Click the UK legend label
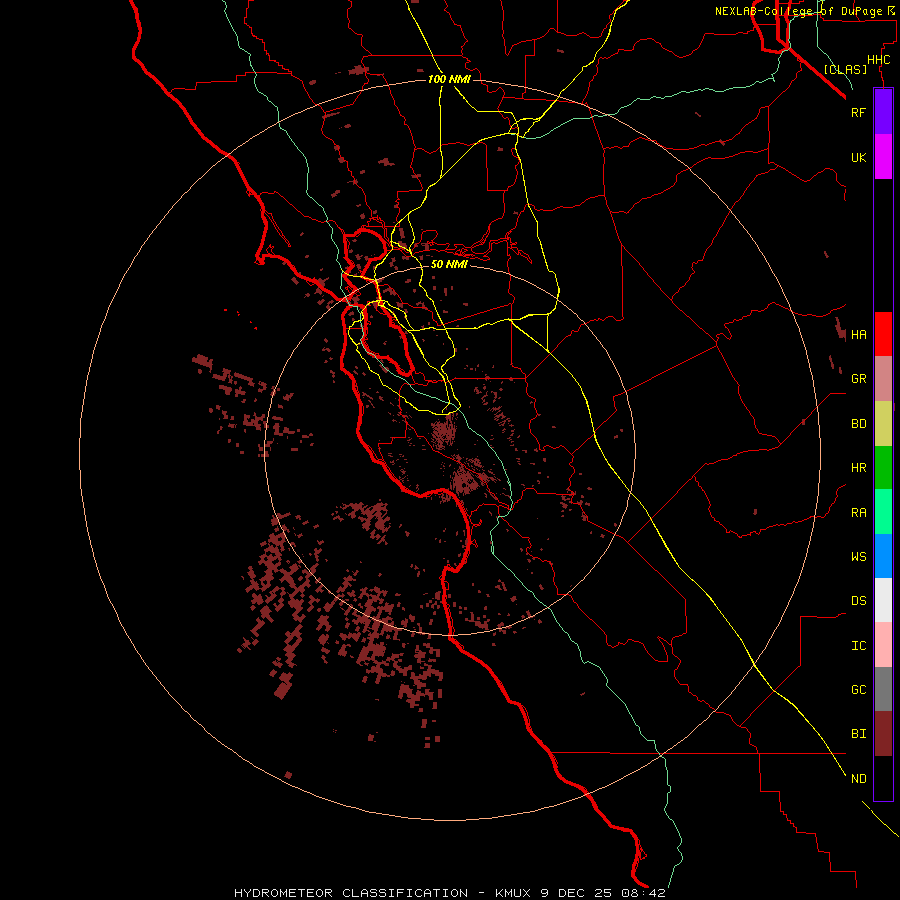Screen dimensions: 900x900 pyautogui.click(x=858, y=157)
